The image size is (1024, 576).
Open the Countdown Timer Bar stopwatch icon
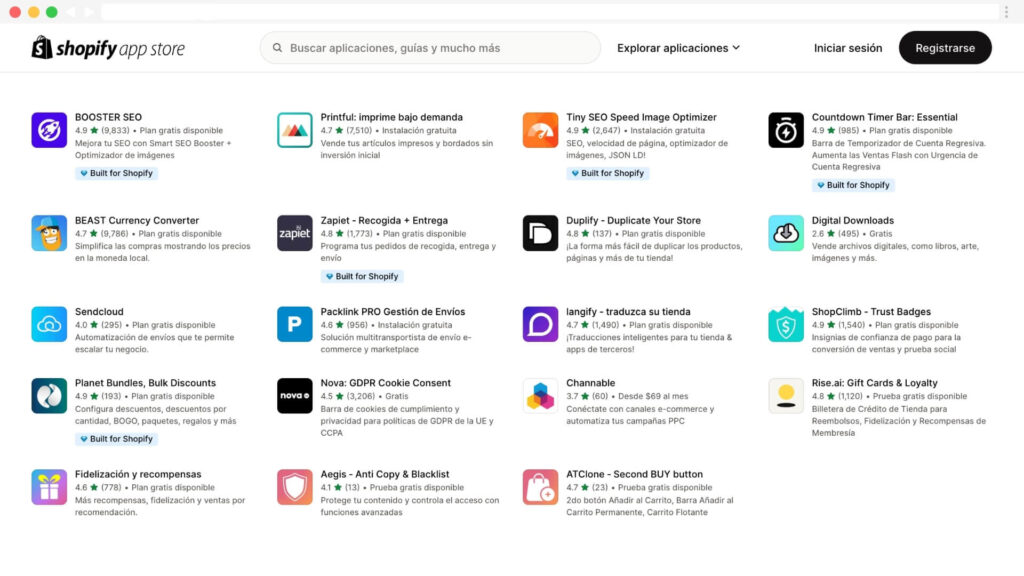(785, 128)
